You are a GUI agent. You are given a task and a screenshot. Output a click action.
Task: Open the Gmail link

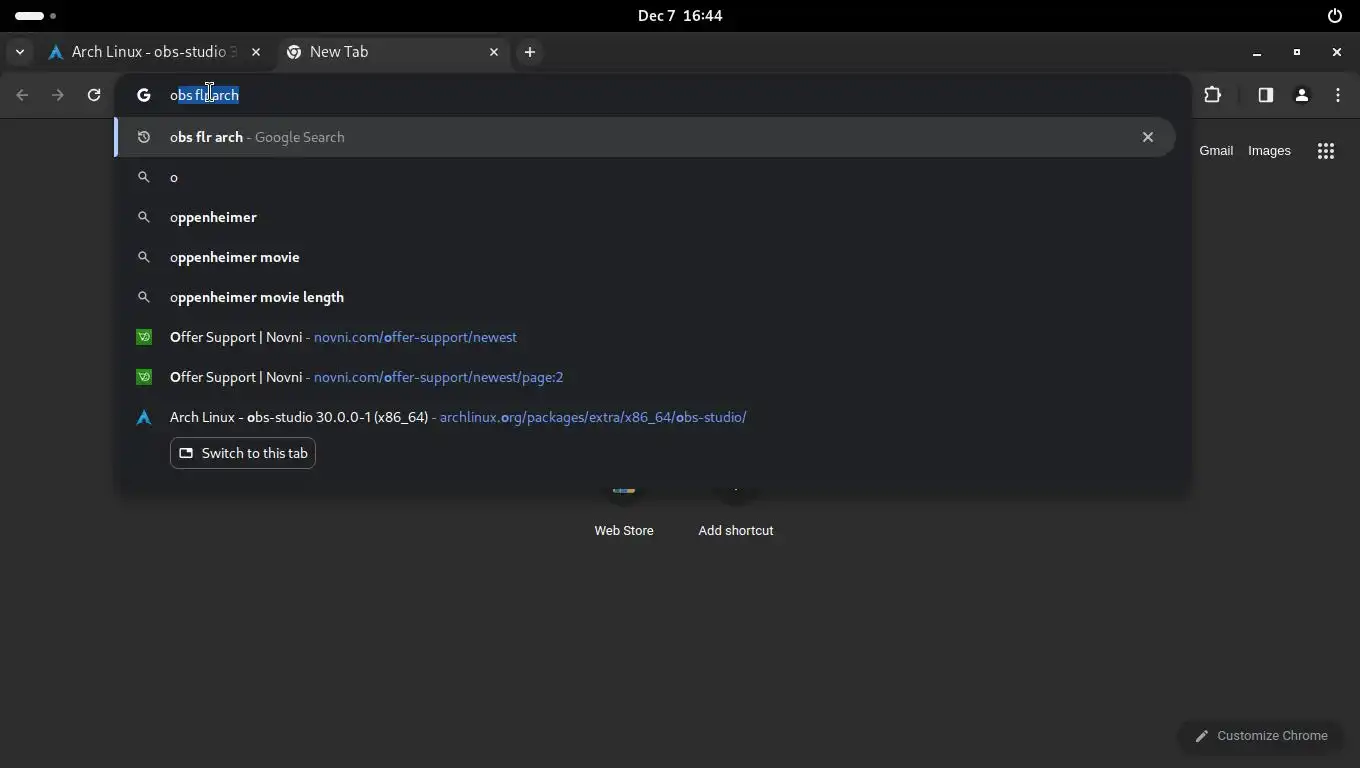1216,151
